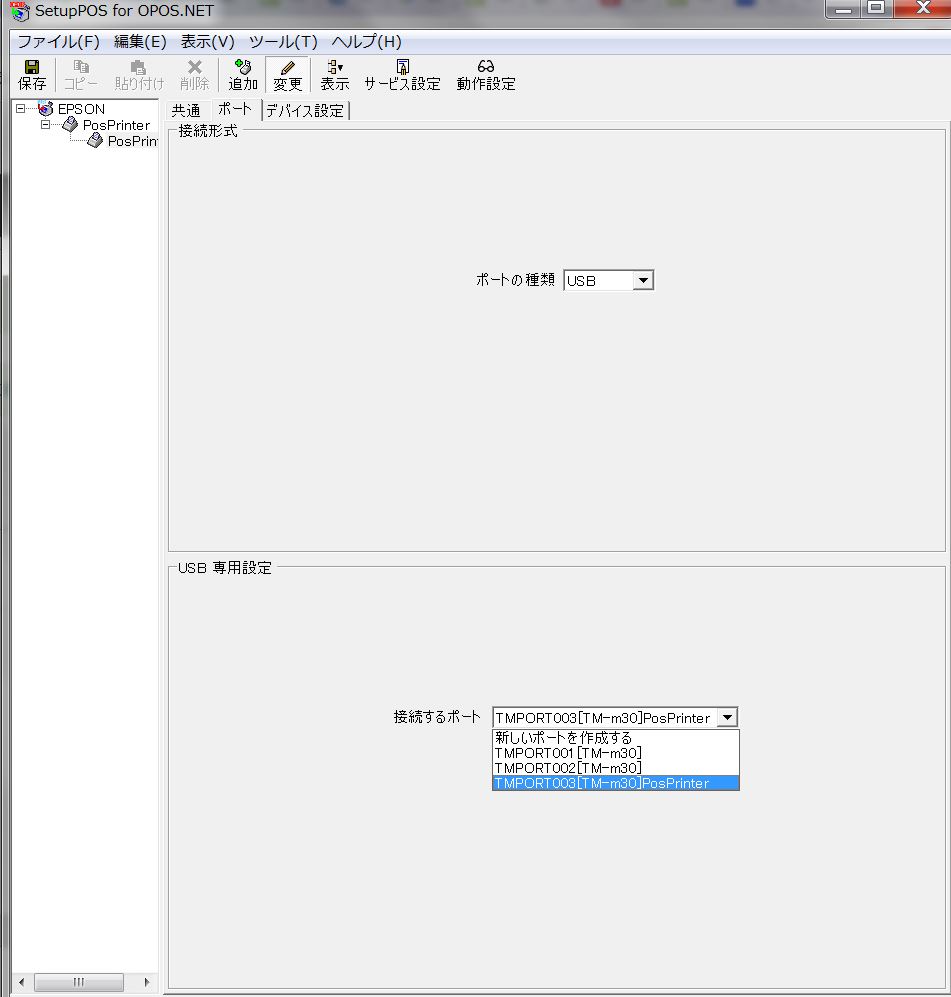This screenshot has width=951, height=997.
Task: Click the EPSON root node icon
Action: click(x=46, y=108)
